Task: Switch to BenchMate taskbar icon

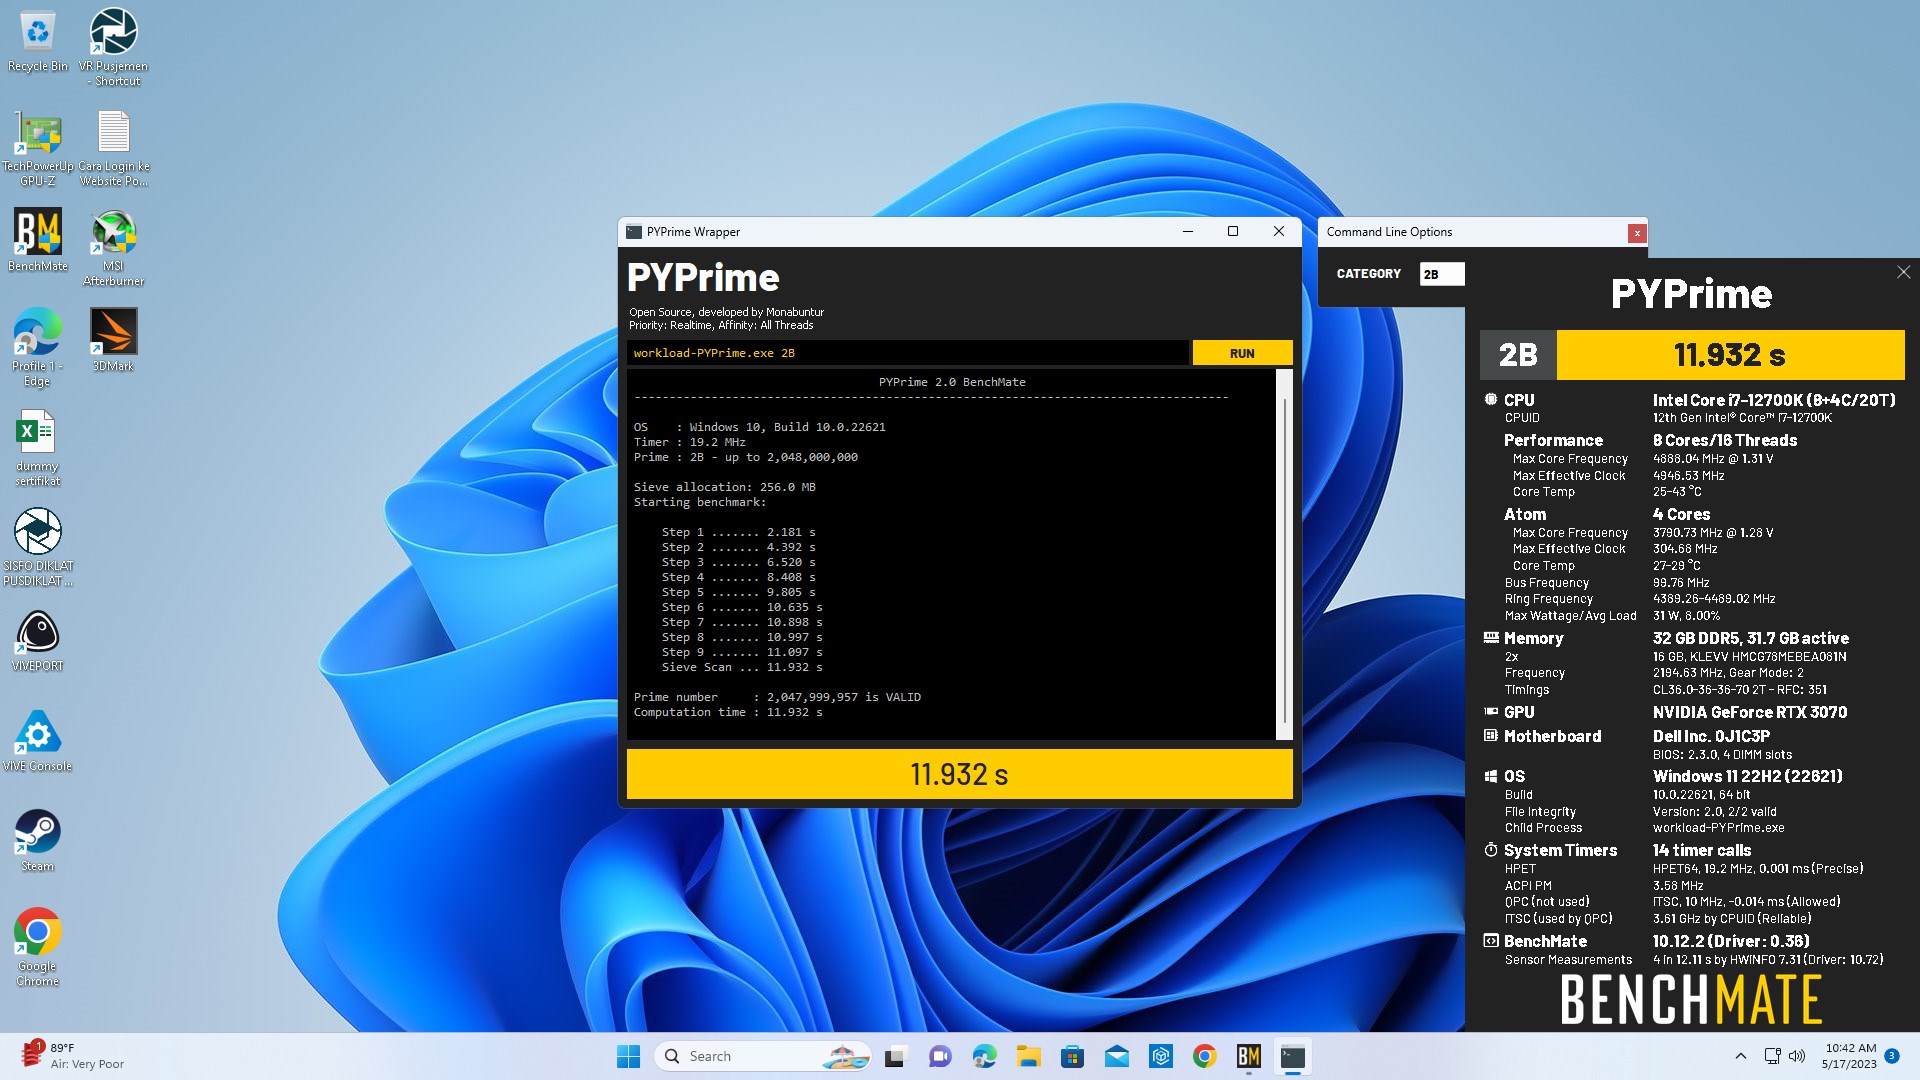Action: (x=1248, y=1056)
